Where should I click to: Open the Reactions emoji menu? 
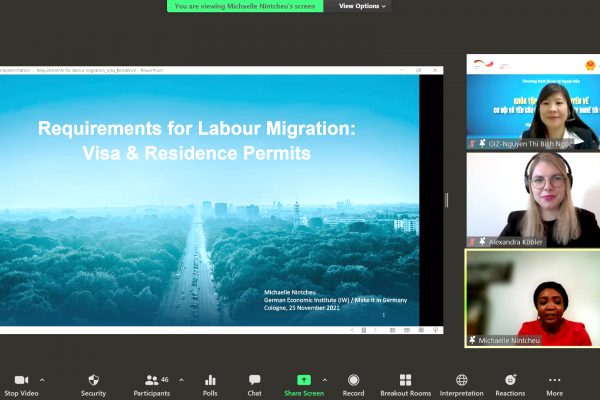click(510, 380)
